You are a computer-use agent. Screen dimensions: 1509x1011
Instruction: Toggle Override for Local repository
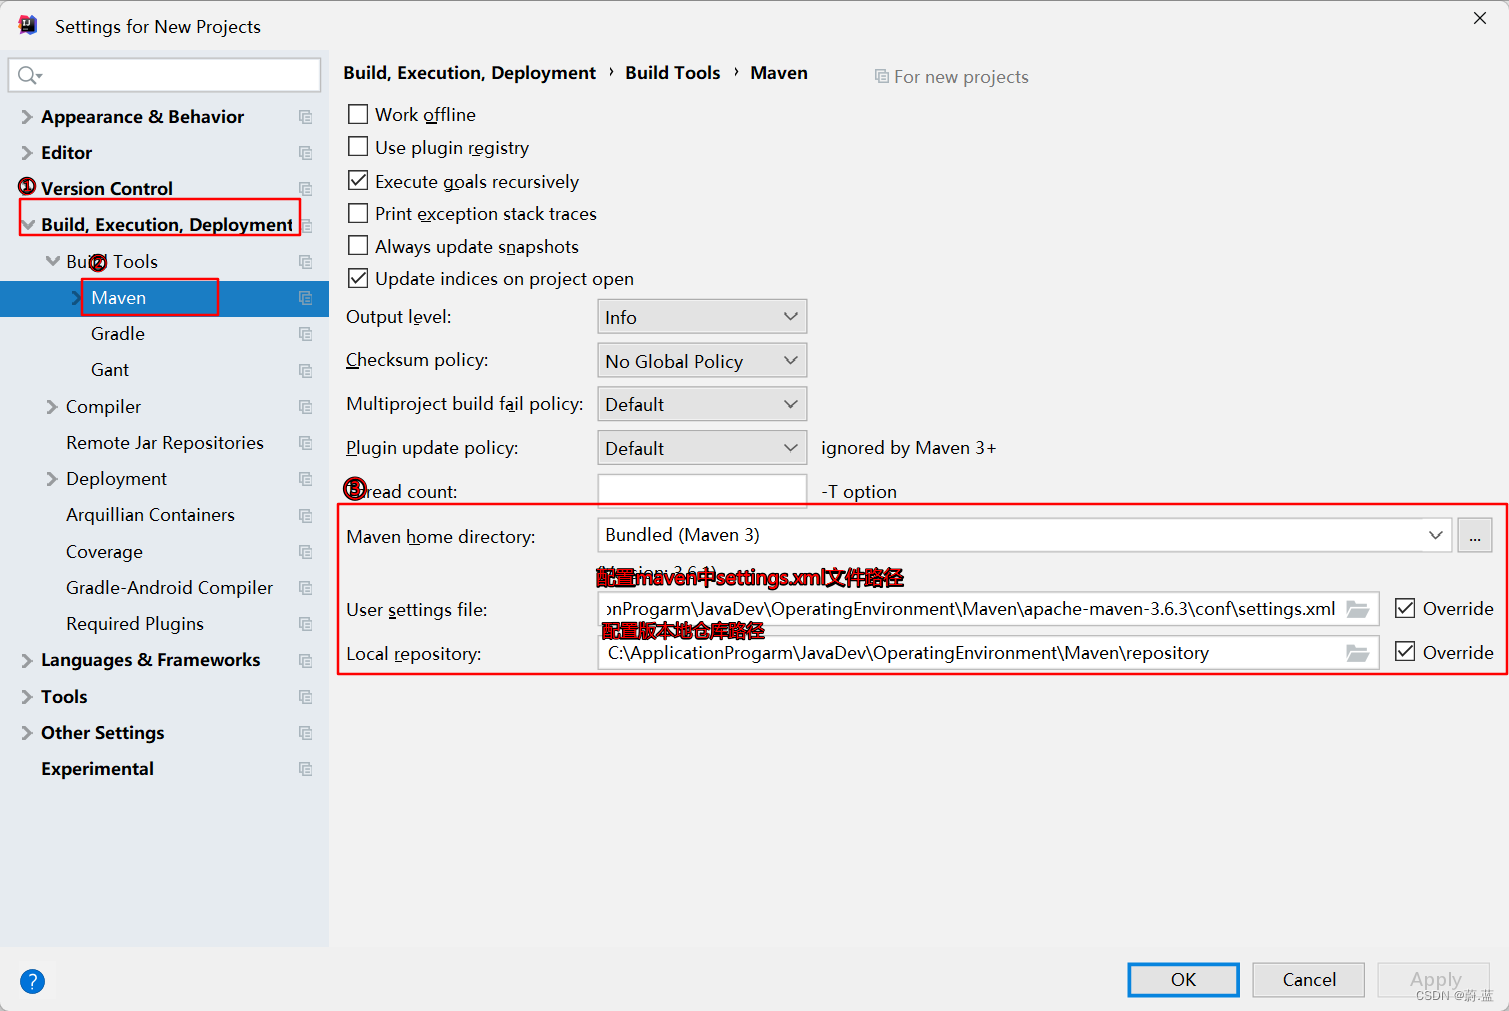1405,652
